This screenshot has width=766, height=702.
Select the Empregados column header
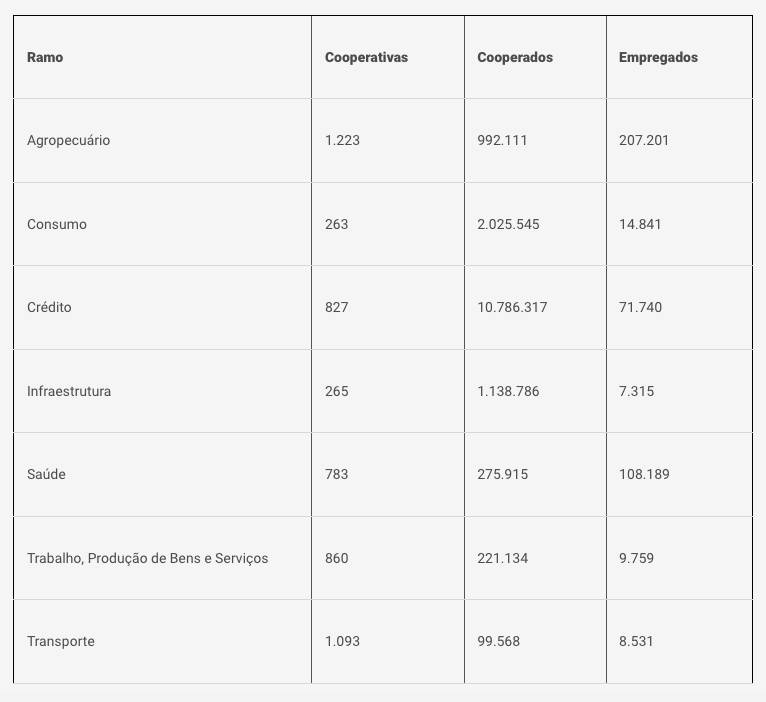(658, 57)
